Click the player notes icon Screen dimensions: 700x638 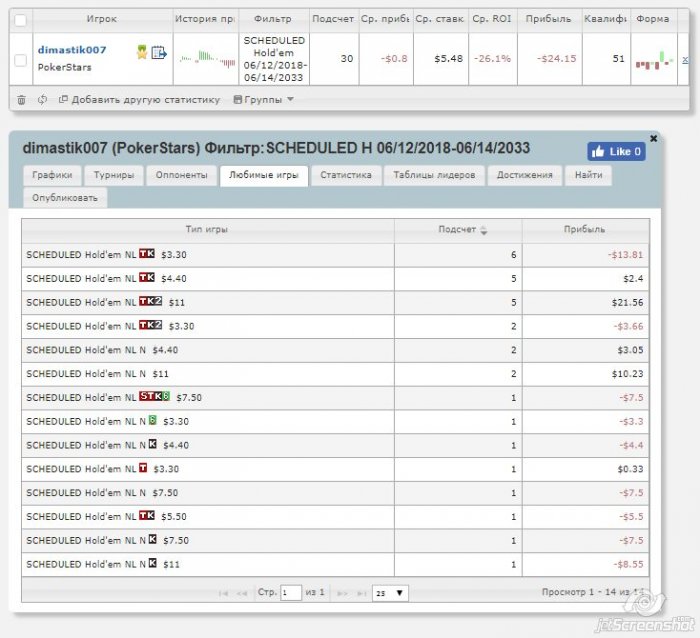click(158, 51)
